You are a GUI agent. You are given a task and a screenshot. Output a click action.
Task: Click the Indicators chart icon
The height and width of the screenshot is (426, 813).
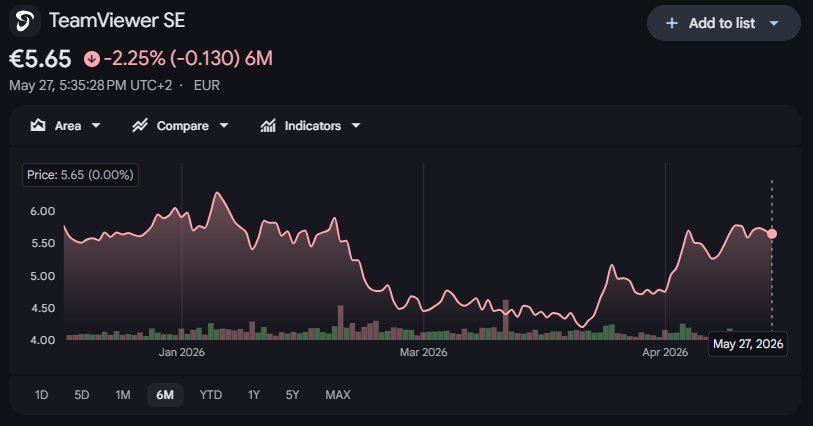[x=268, y=125]
